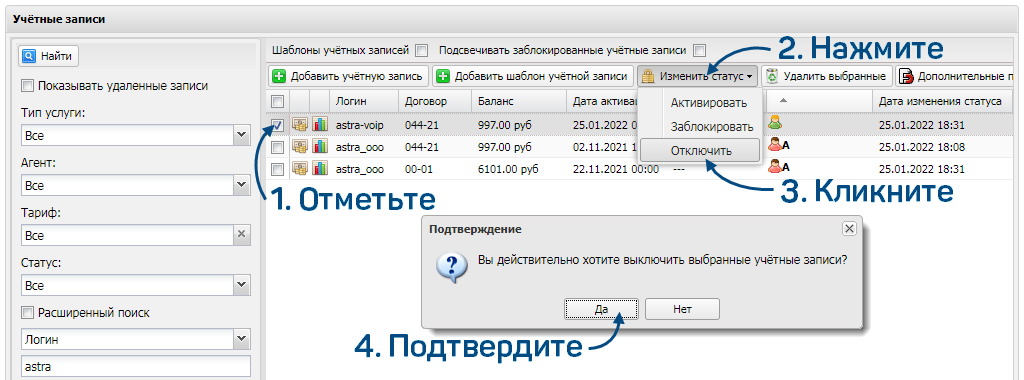The image size is (1024, 380).
Task: Open payments icon for astra_ooo 00-01 row
Action: click(300, 168)
